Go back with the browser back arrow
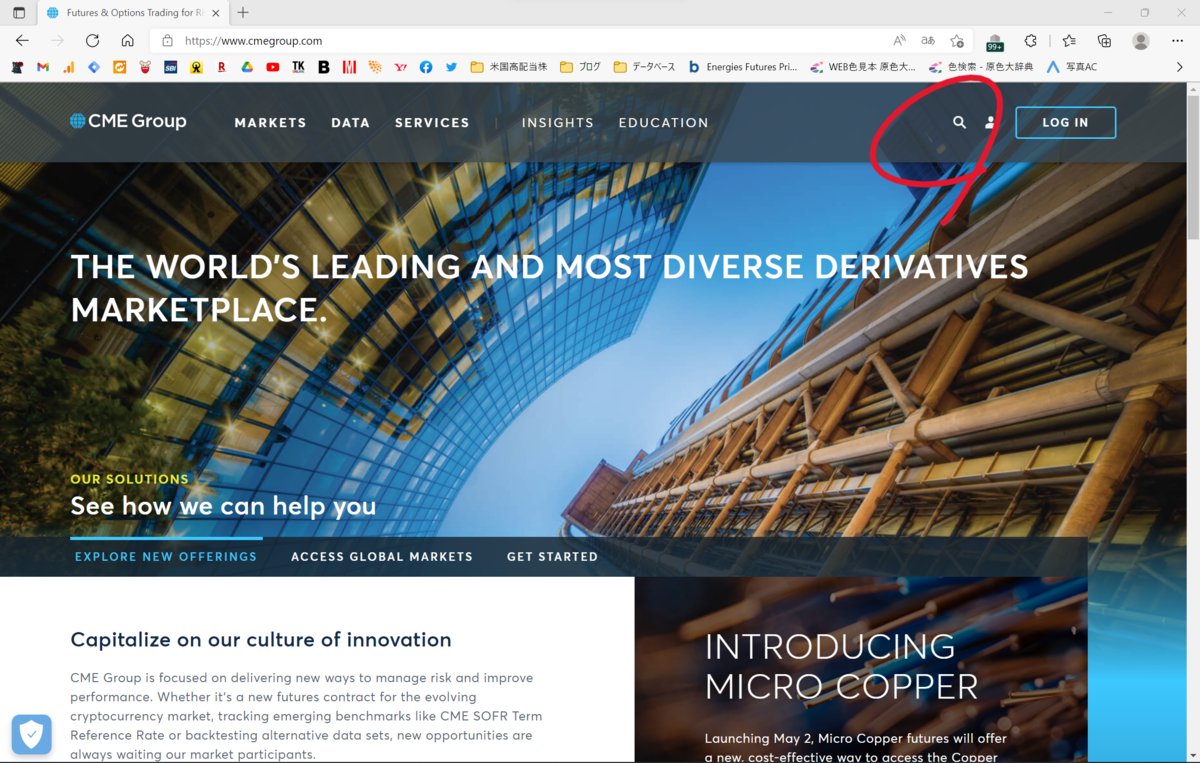Image resolution: width=1200 pixels, height=763 pixels. click(22, 41)
